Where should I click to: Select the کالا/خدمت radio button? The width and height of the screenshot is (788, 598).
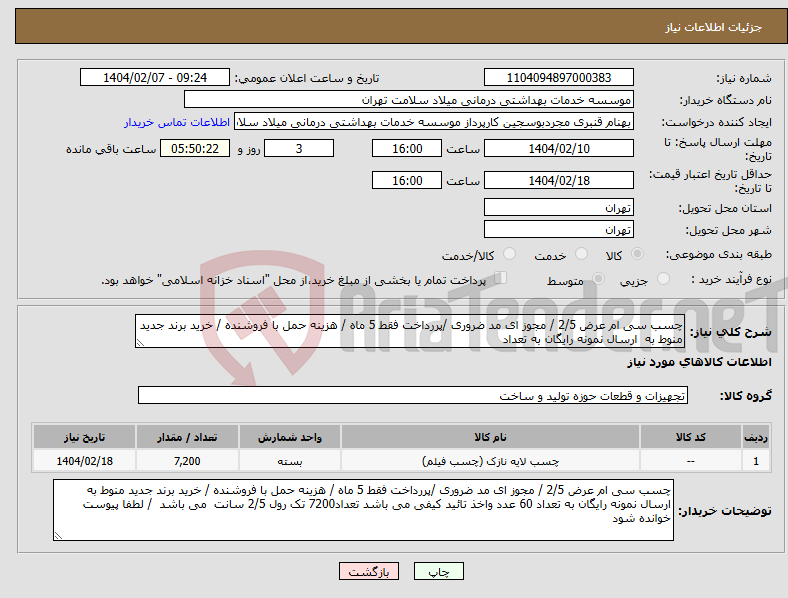point(510,254)
